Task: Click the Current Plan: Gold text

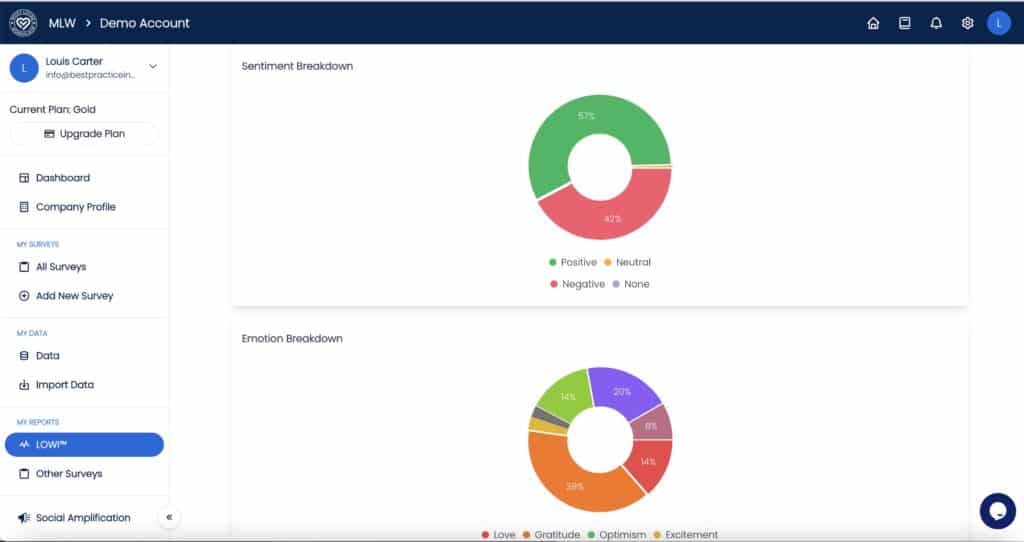Action: [52, 110]
